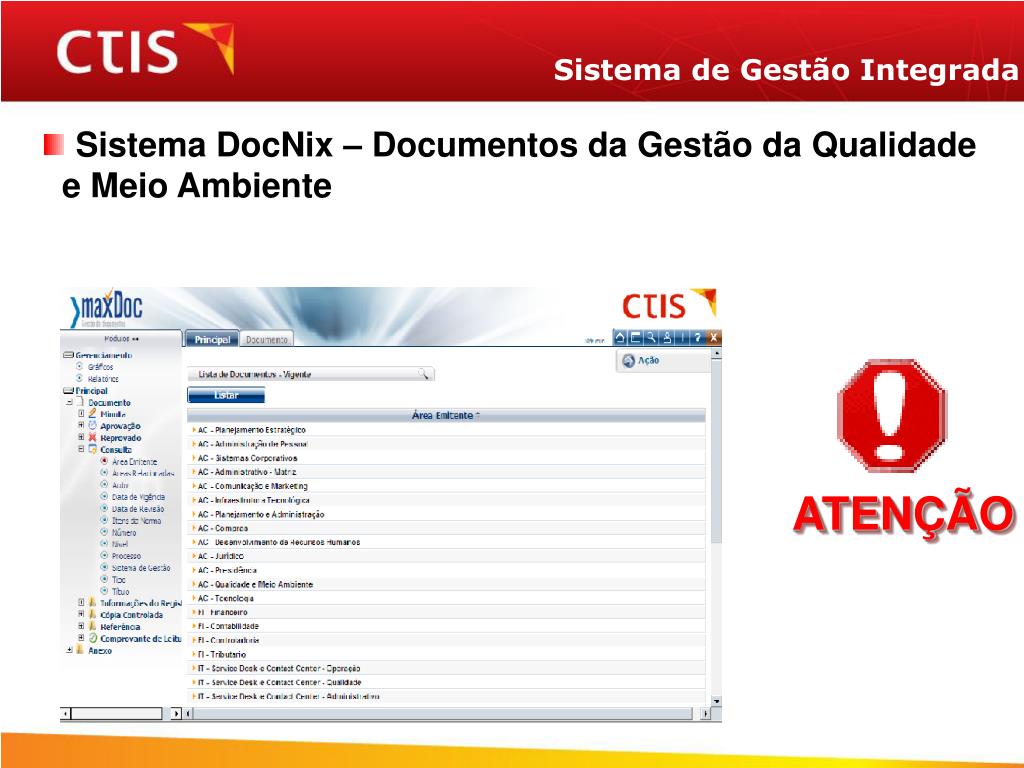Select the Áreas Relacionadas radio option
This screenshot has height=768, width=1024.
coord(104,472)
